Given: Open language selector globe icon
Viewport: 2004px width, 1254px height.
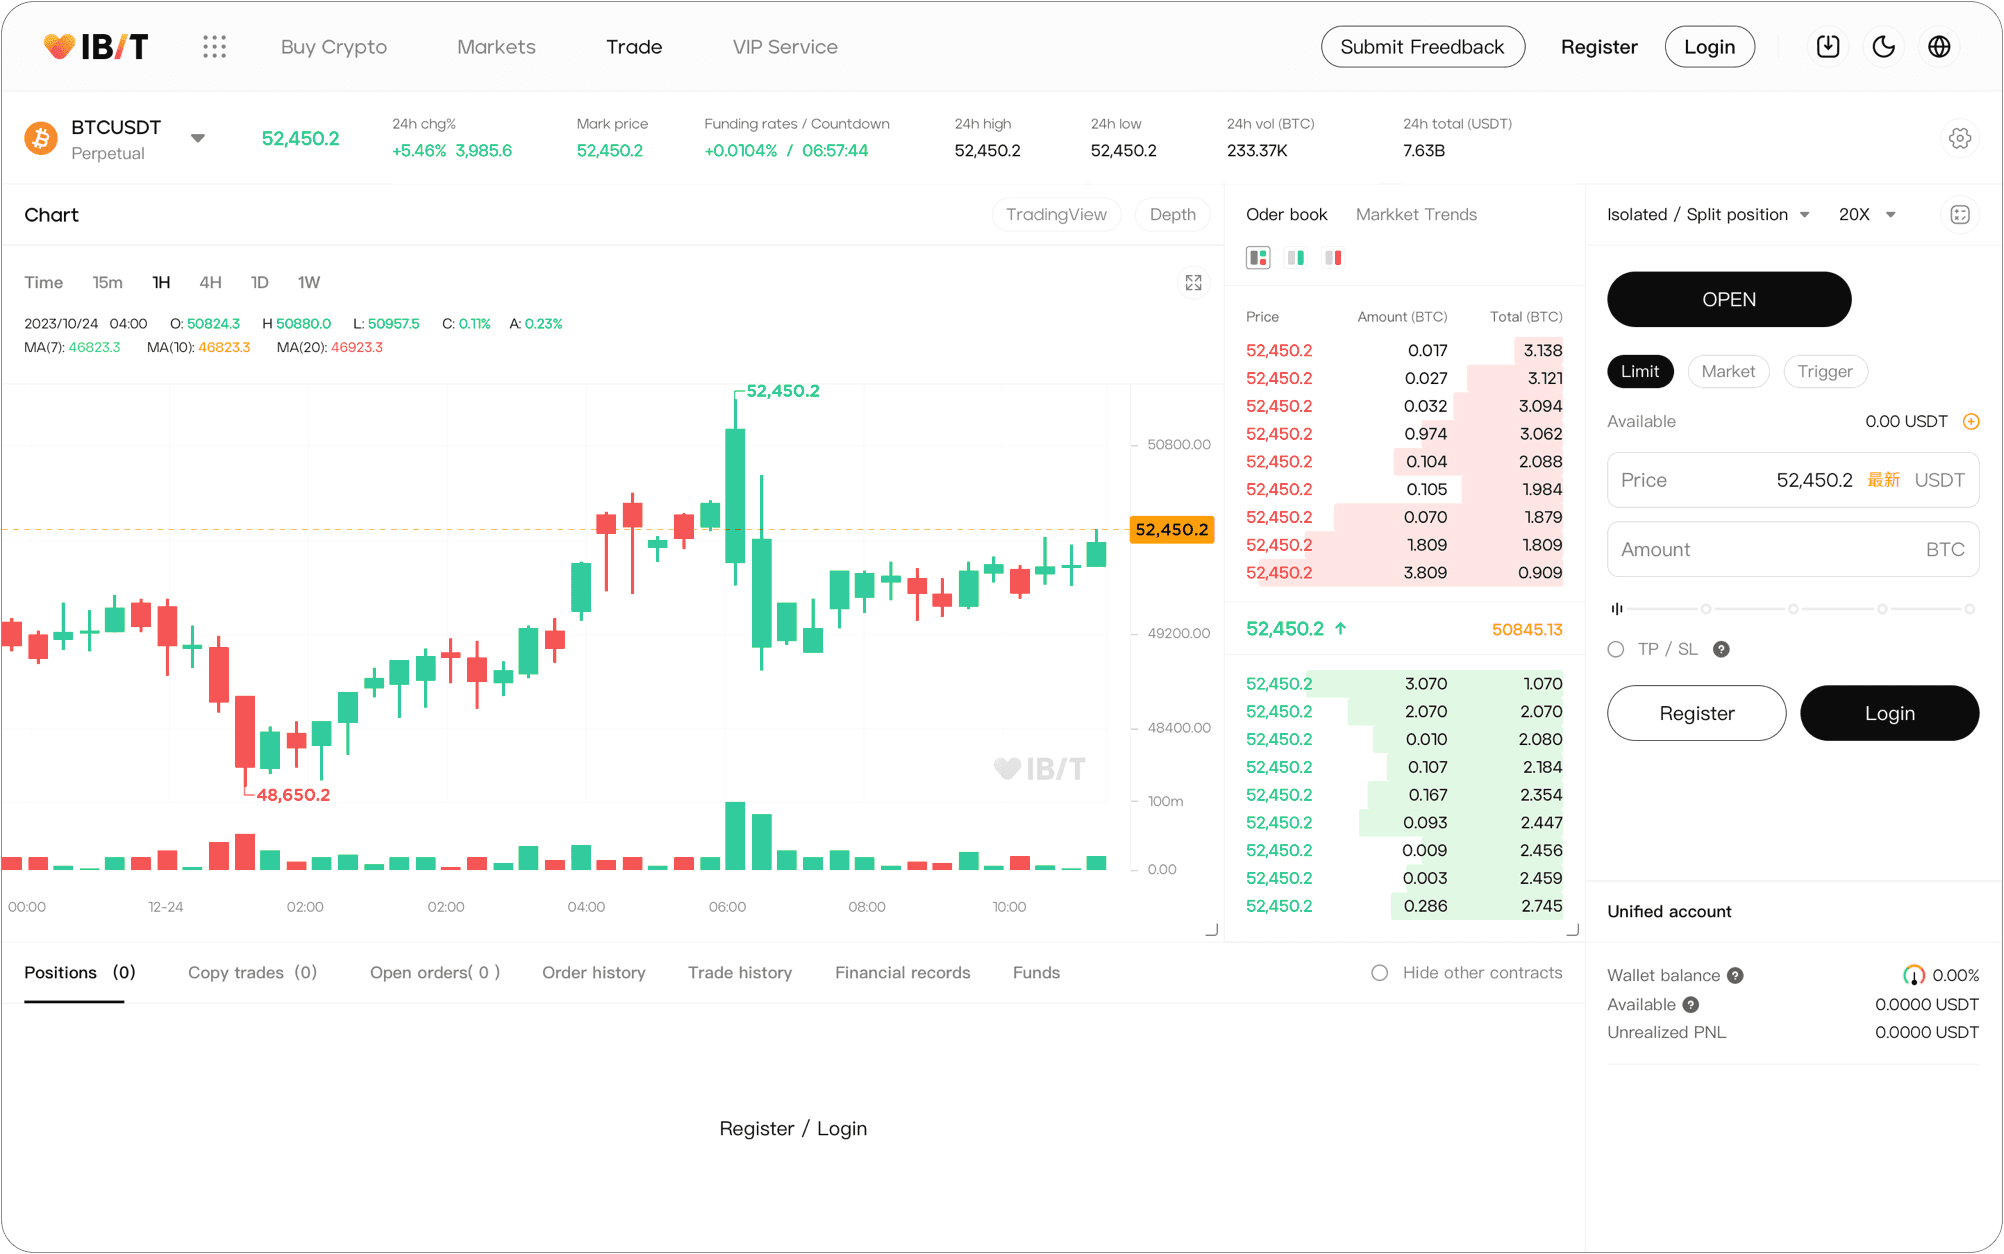Looking at the screenshot, I should click(1940, 46).
